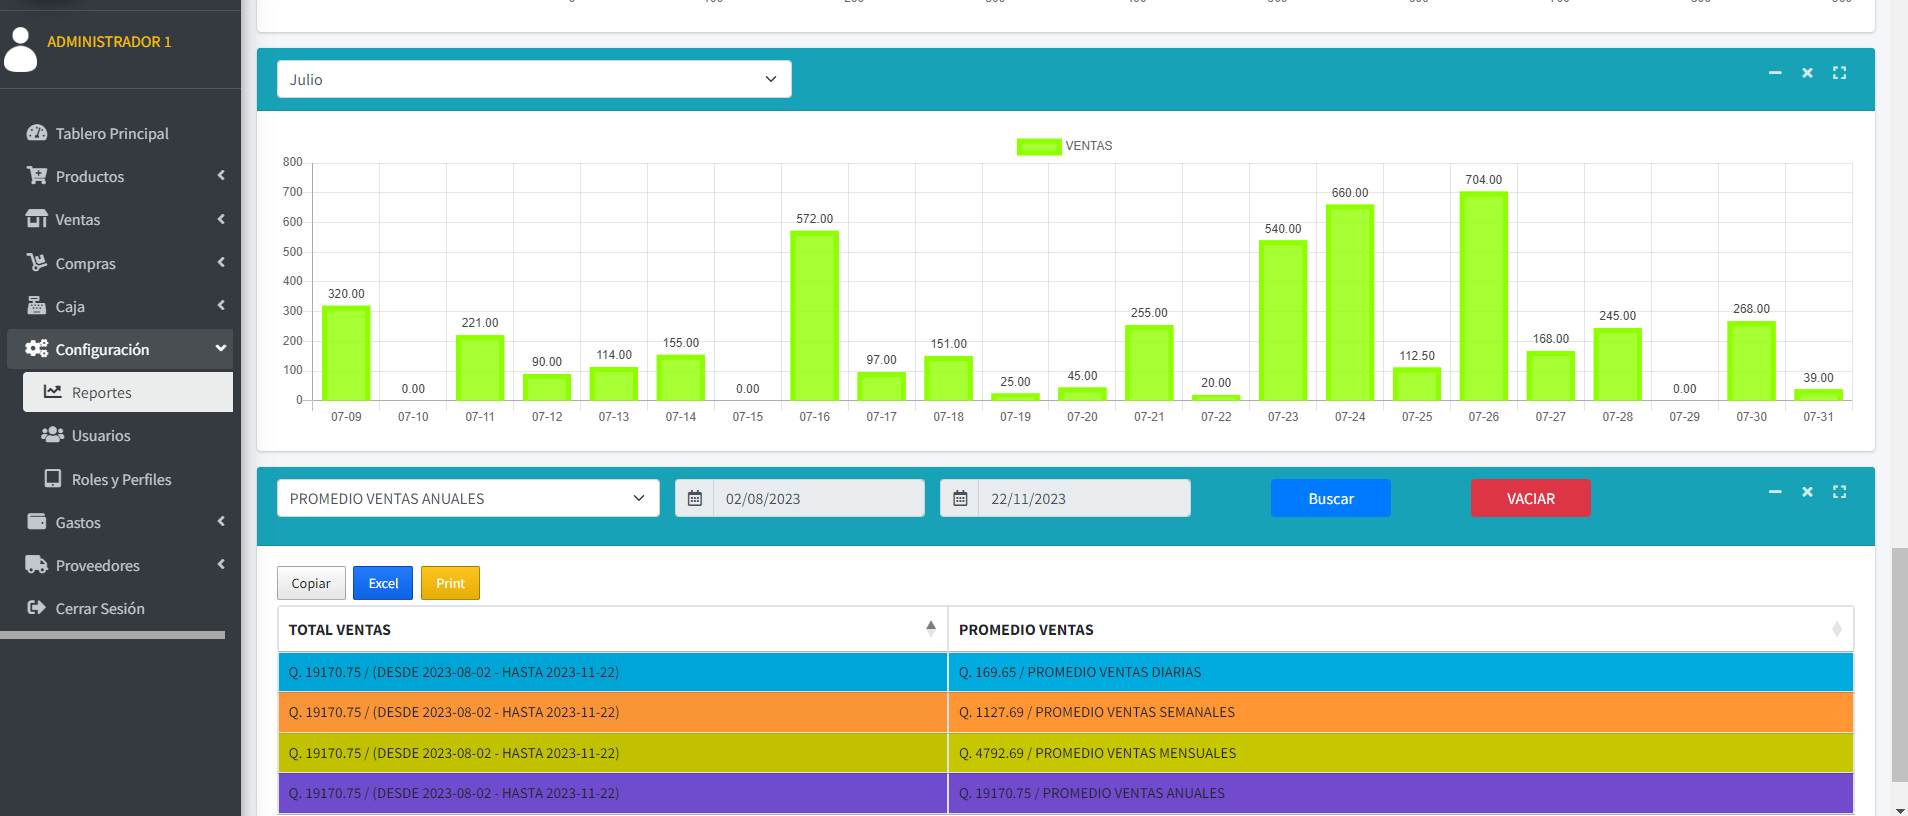Expand the Gastos submenu
Viewport: 1908px width, 816px height.
[221, 522]
